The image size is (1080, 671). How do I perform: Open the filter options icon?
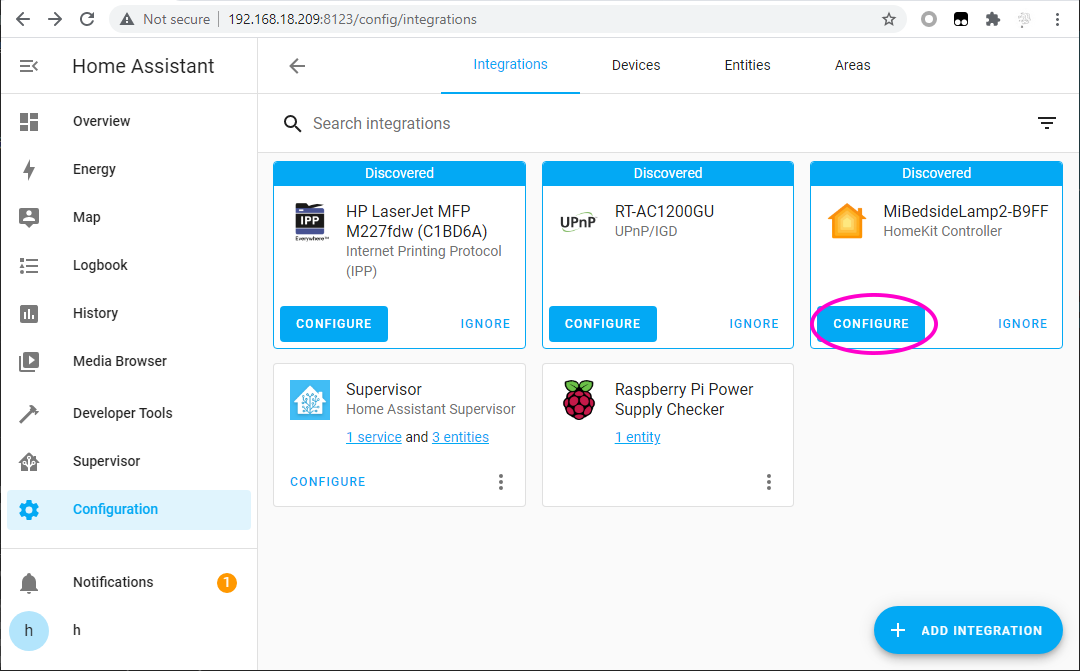pos(1046,123)
